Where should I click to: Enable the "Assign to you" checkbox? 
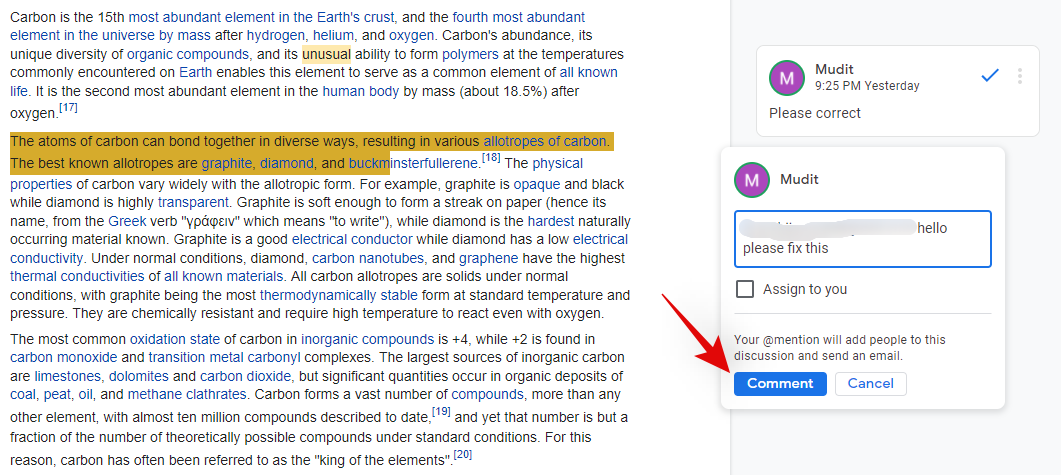coord(745,289)
